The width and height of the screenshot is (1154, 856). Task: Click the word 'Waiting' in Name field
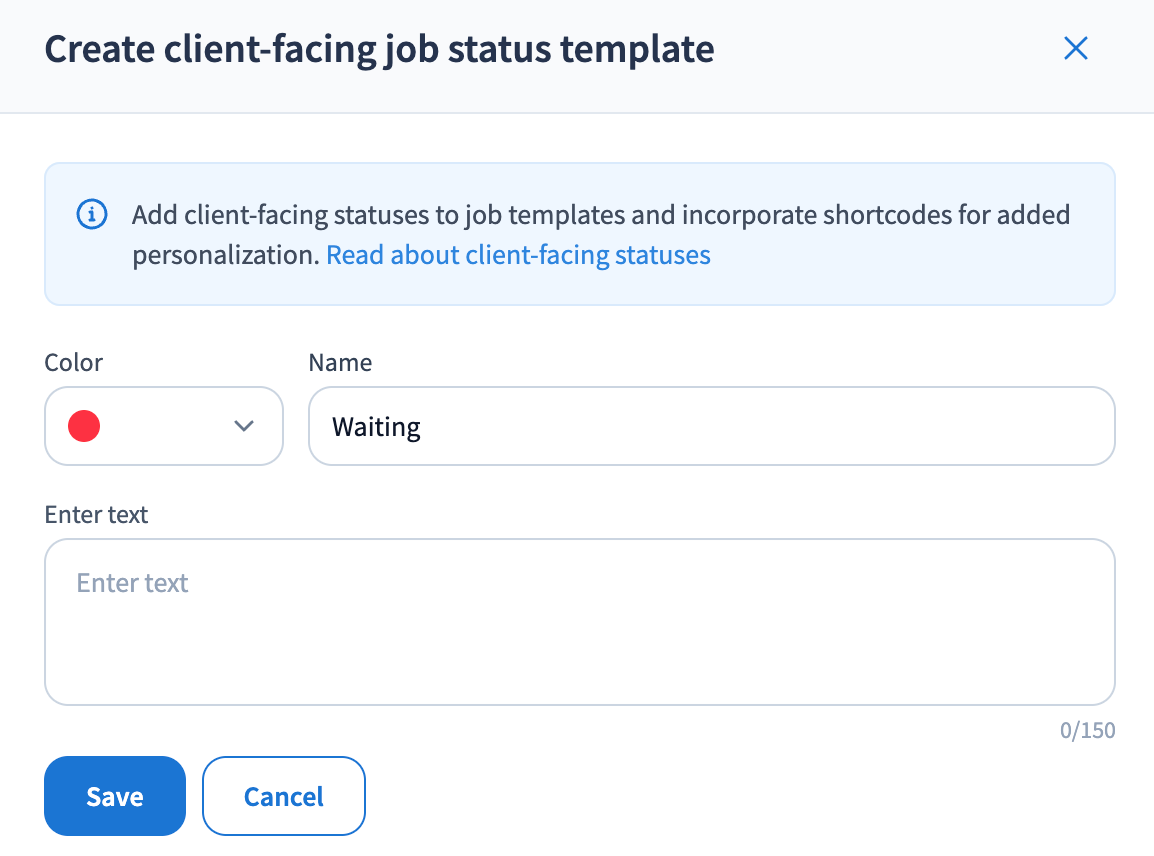[x=376, y=428]
